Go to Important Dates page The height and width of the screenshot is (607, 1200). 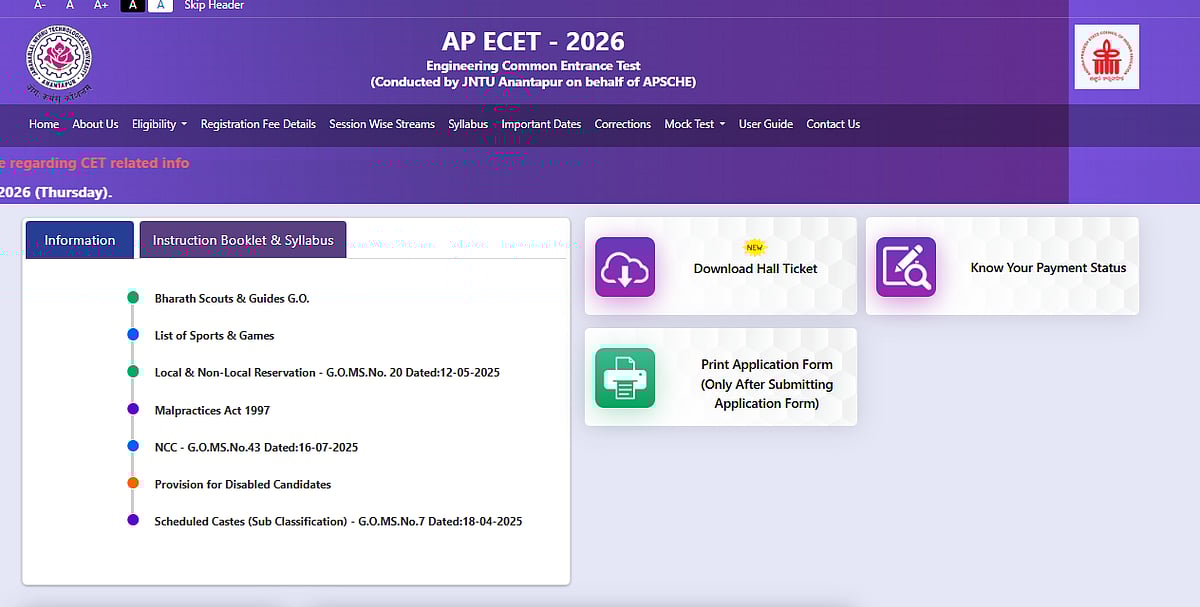pyautogui.click(x=541, y=124)
